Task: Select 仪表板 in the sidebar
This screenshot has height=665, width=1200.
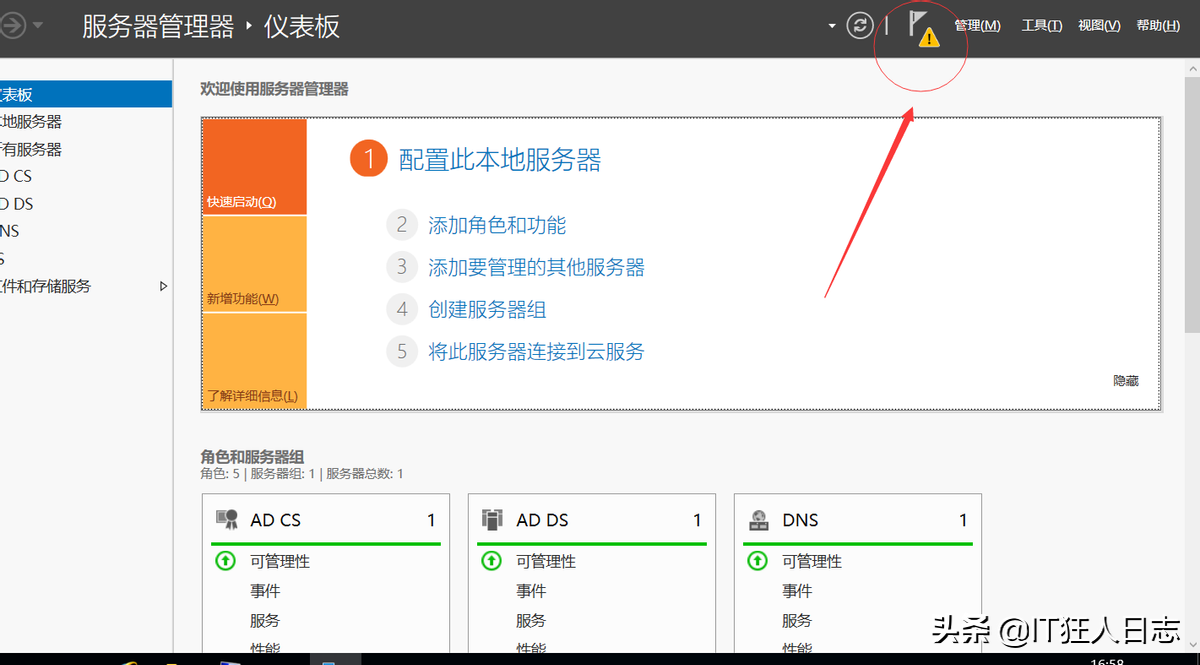Action: pos(86,95)
